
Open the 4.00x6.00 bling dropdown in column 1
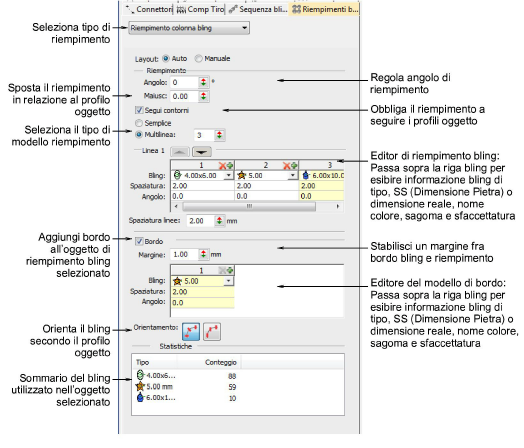(x=229, y=175)
